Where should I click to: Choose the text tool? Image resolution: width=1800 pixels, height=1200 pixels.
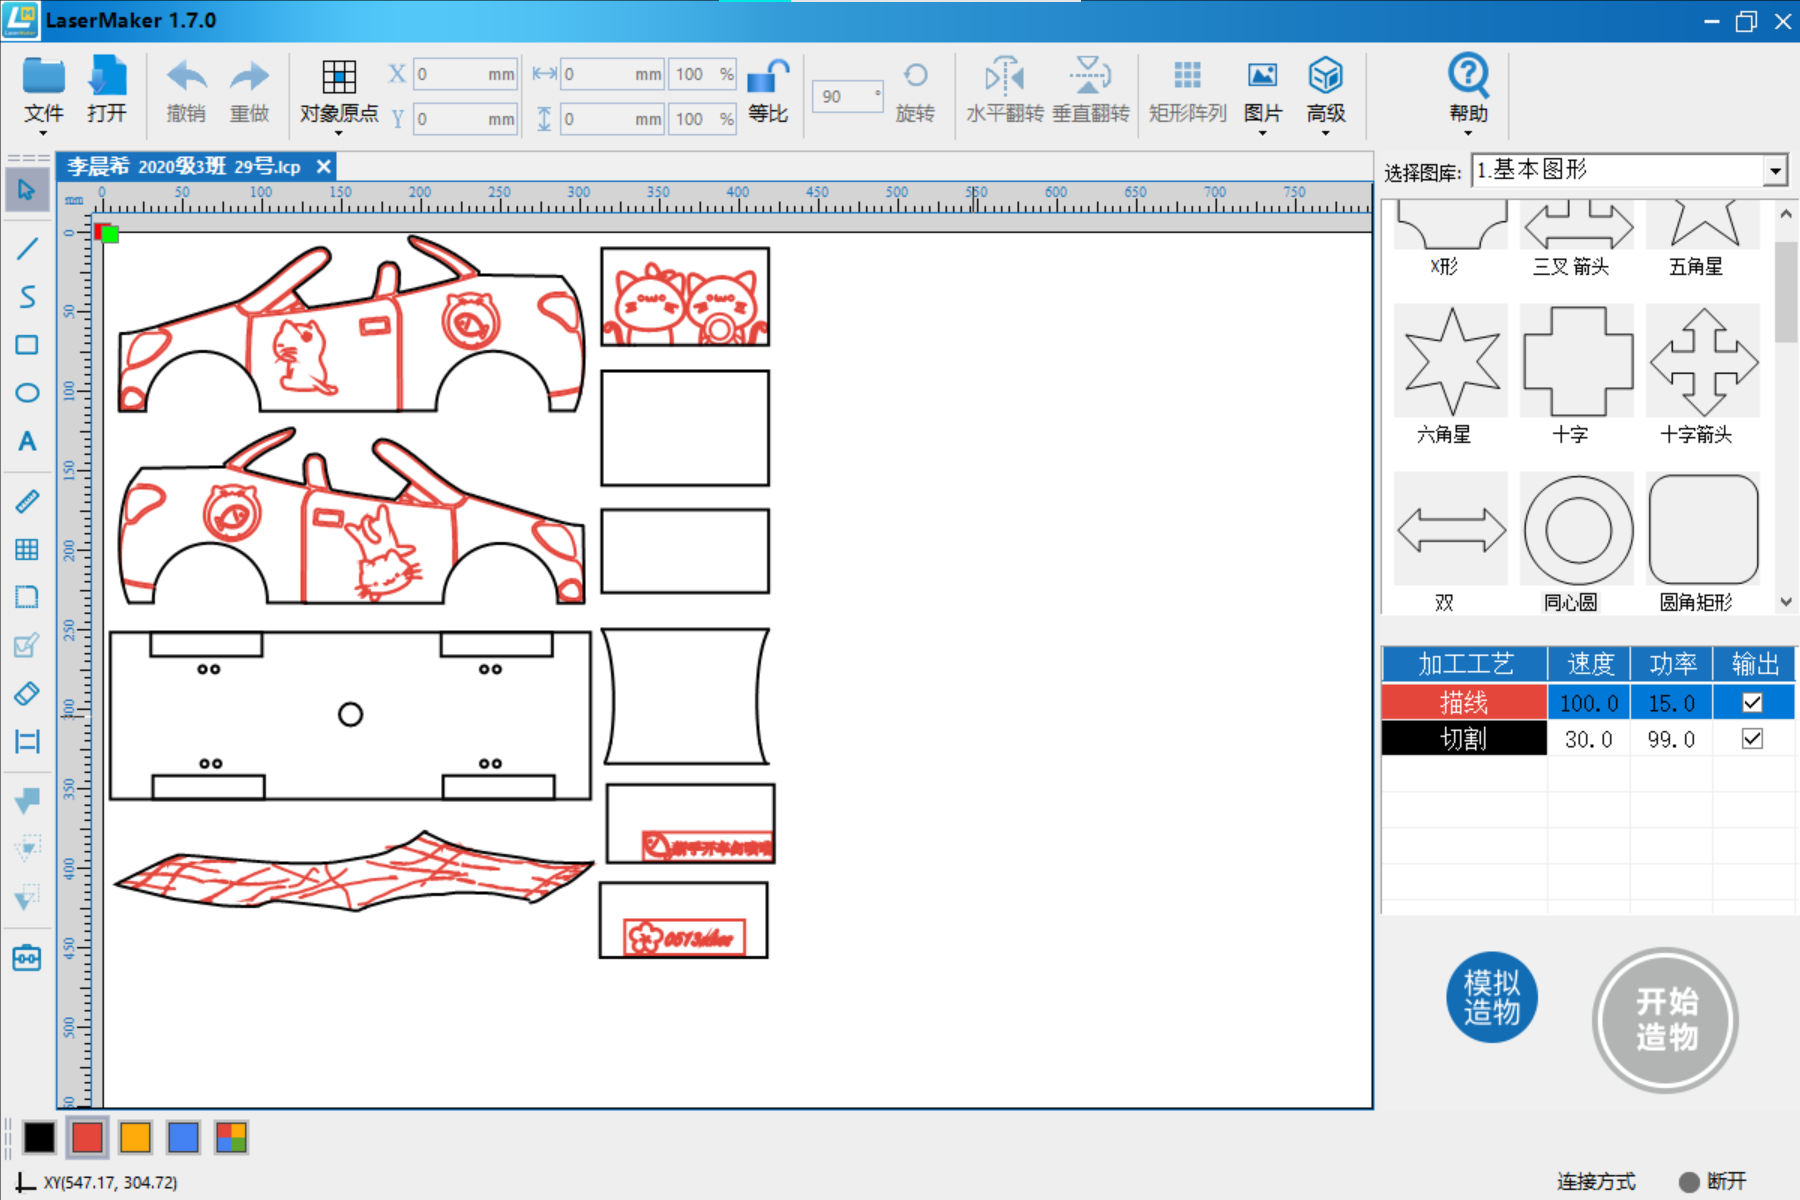coord(27,441)
